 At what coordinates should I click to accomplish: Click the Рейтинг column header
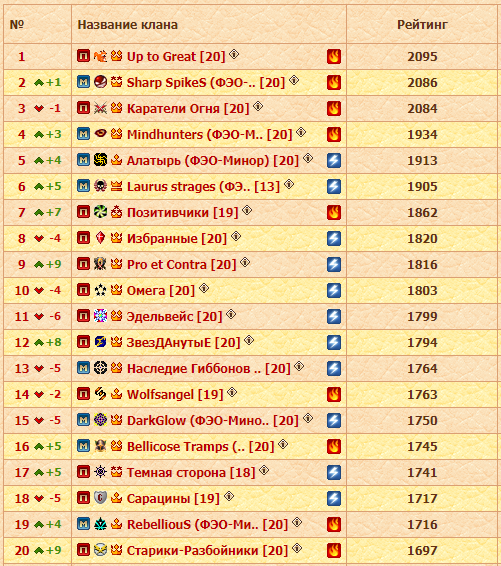tap(422, 25)
